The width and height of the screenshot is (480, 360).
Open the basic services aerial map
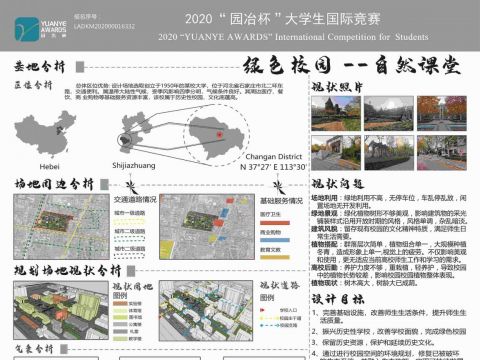tap(207, 227)
